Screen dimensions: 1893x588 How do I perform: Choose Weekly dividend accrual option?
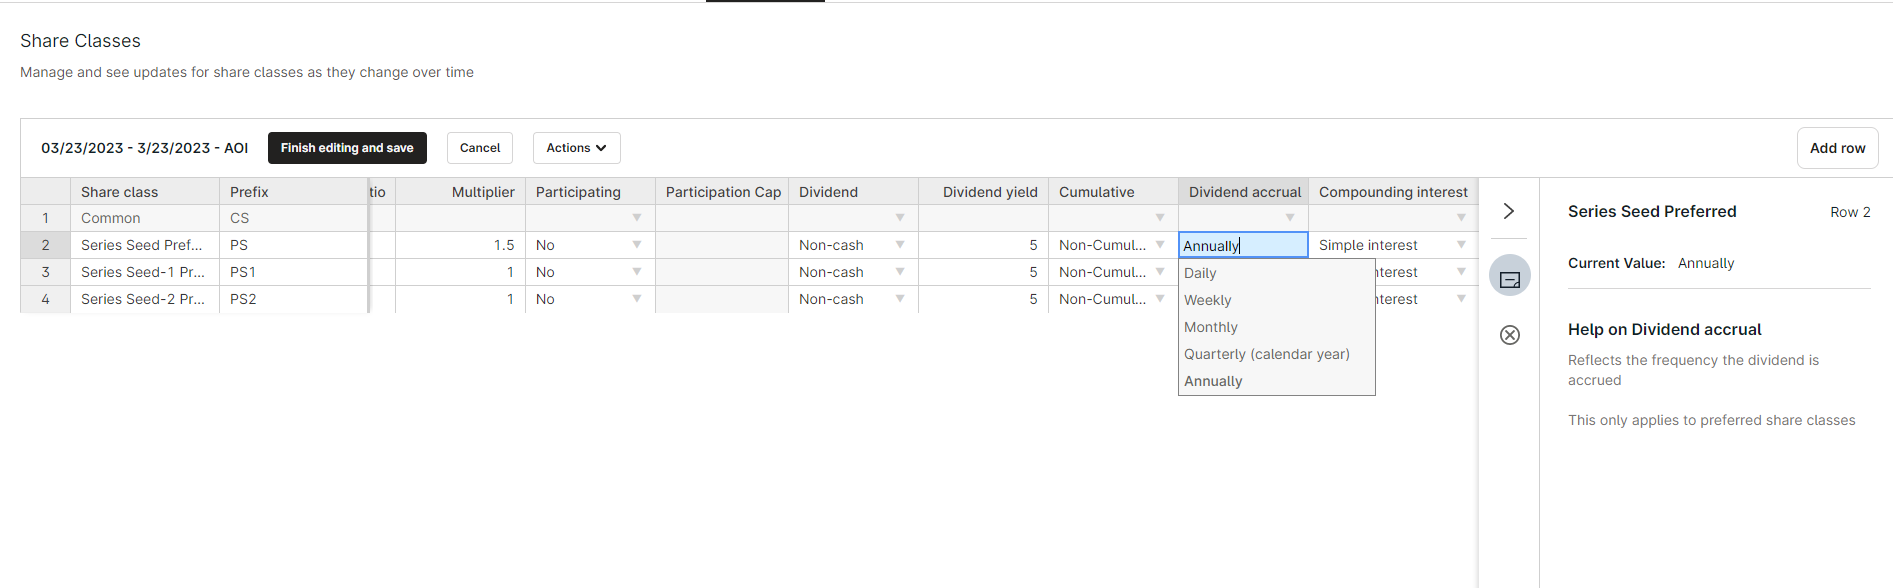1207,300
